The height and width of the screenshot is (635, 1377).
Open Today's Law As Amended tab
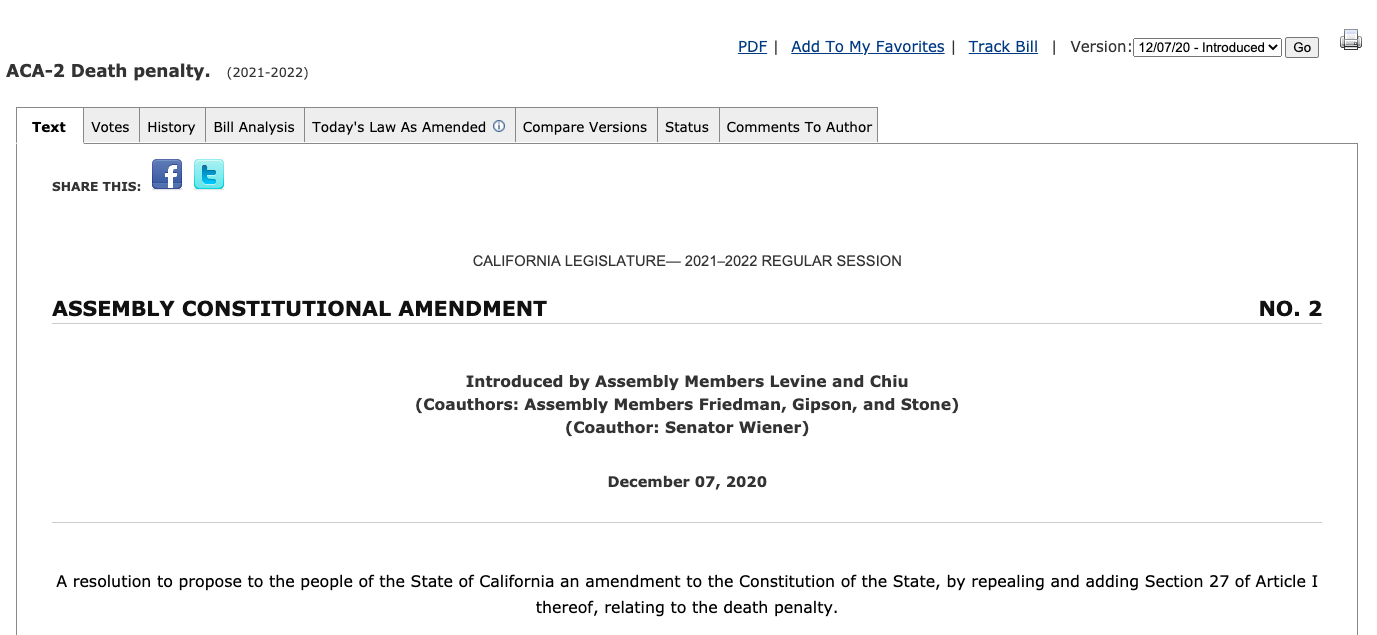coord(398,127)
